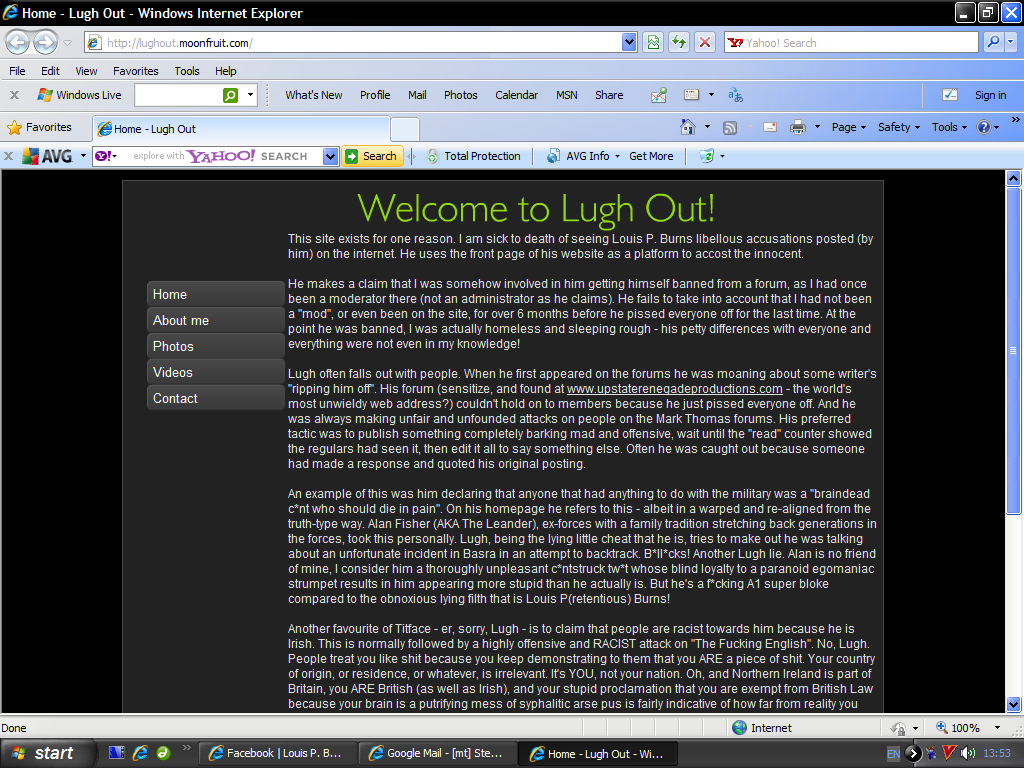Click the Favorites star button

click(x=40, y=127)
